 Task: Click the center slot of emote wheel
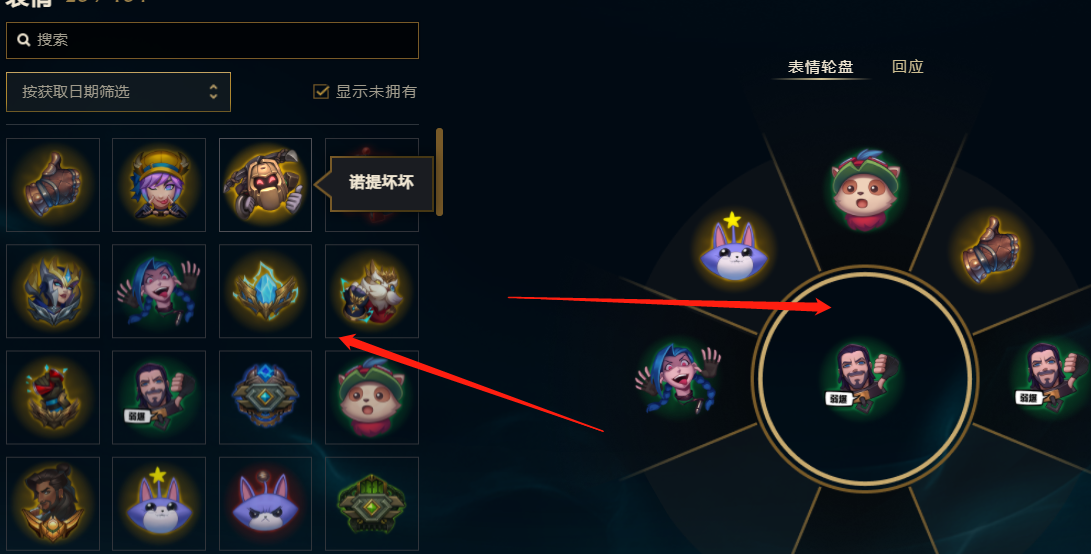tap(865, 379)
